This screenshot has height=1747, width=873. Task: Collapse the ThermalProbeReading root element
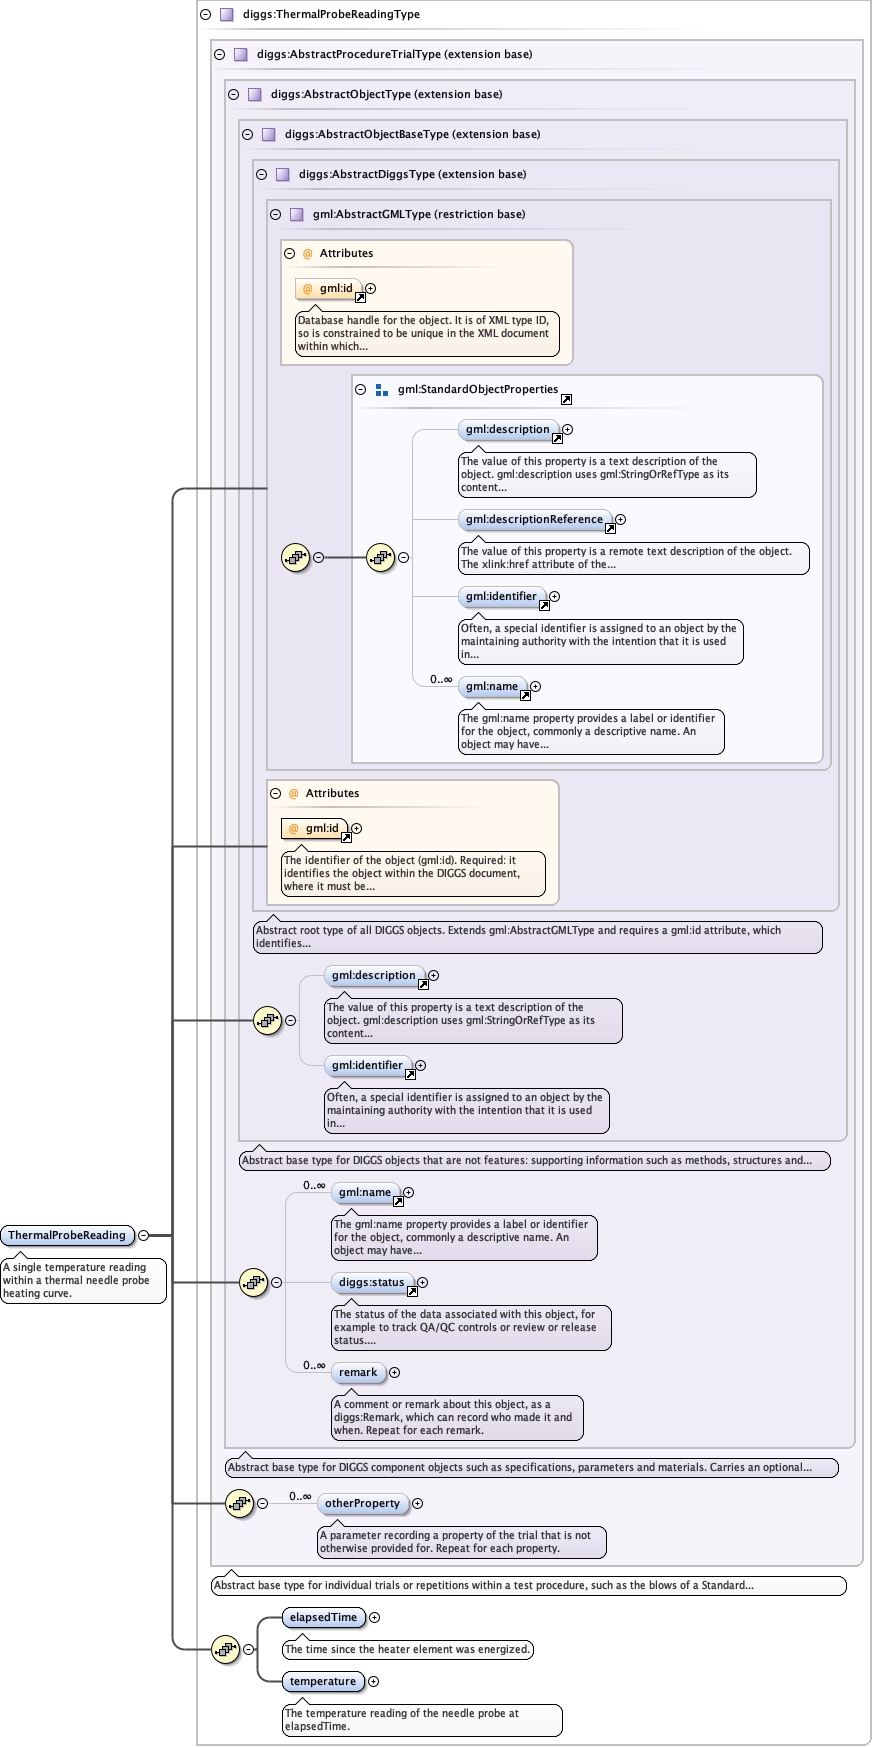[144, 1236]
